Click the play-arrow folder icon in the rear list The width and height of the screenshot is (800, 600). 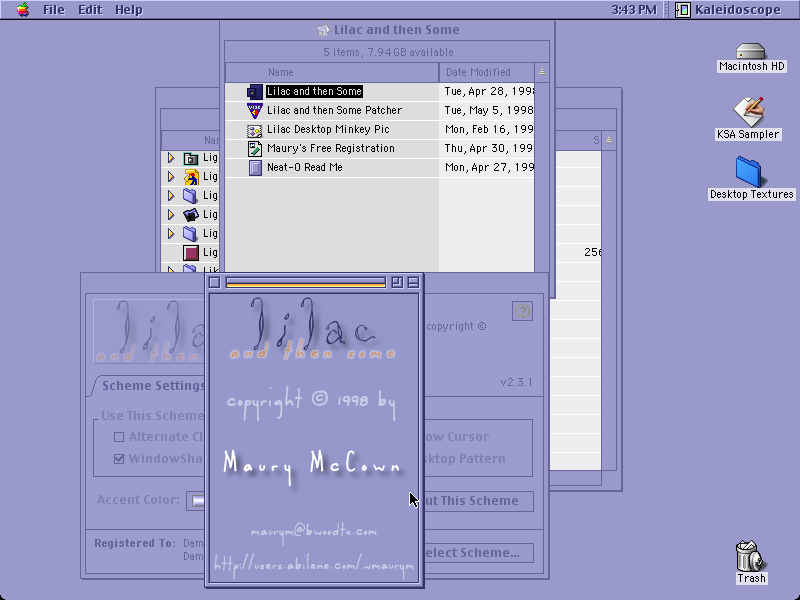(191, 158)
